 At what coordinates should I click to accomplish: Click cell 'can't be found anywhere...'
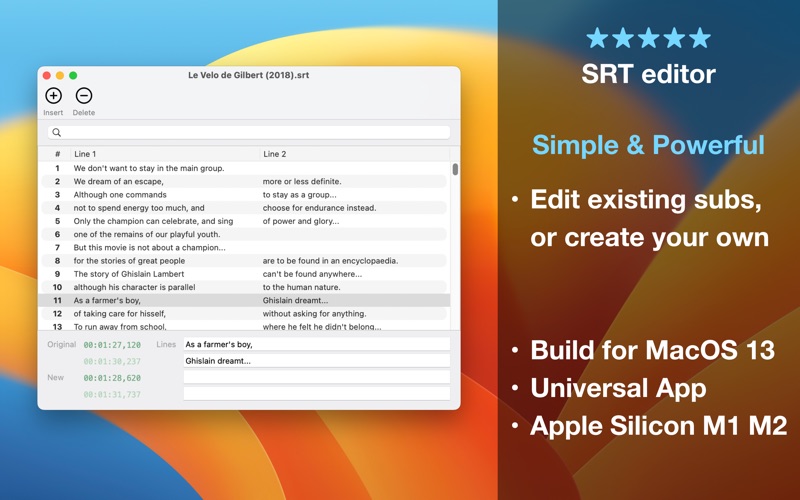(x=312, y=274)
